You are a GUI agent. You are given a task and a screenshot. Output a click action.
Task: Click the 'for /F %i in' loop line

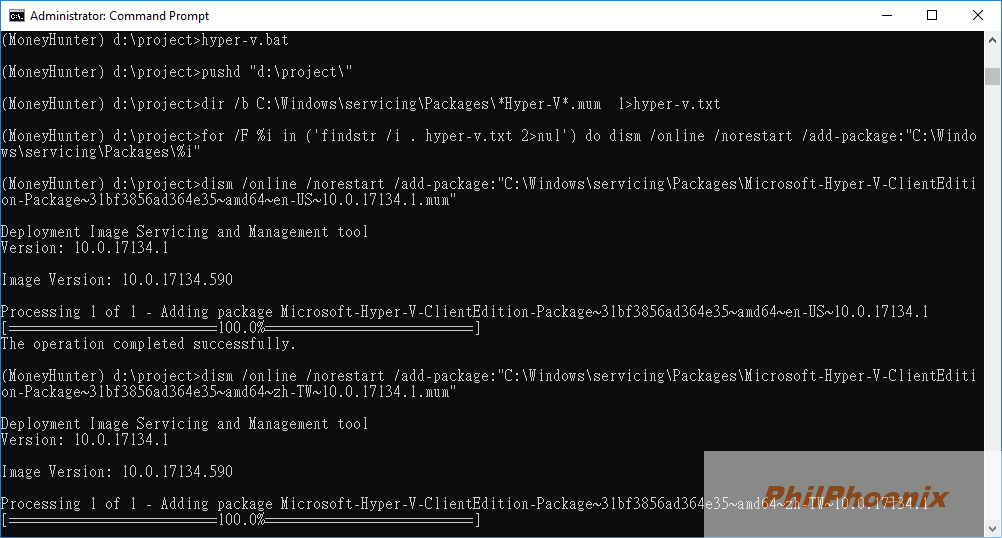point(489,144)
